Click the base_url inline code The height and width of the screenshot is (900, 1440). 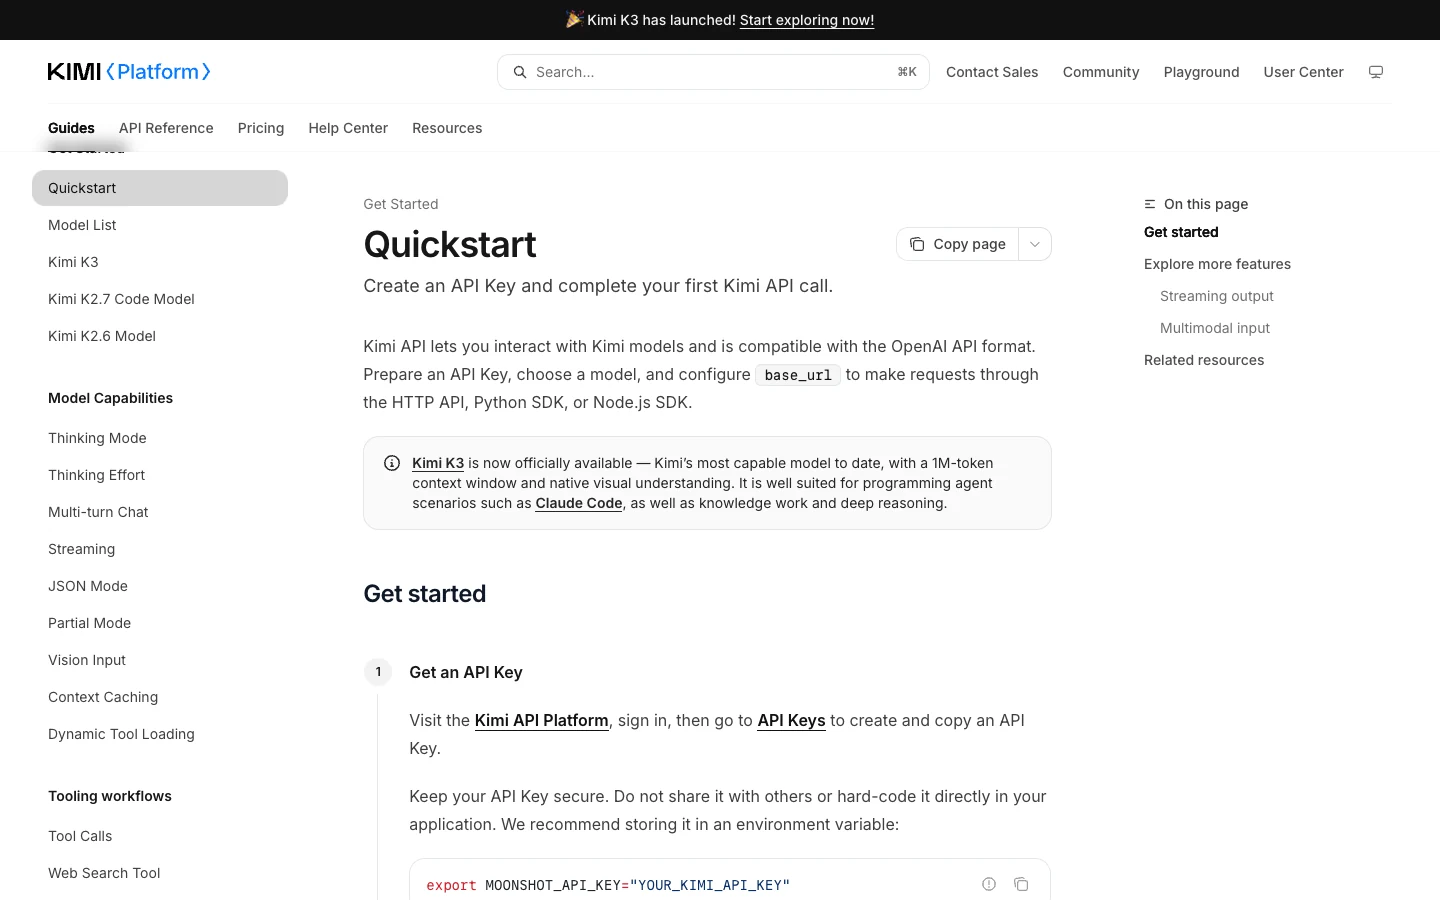tap(798, 375)
